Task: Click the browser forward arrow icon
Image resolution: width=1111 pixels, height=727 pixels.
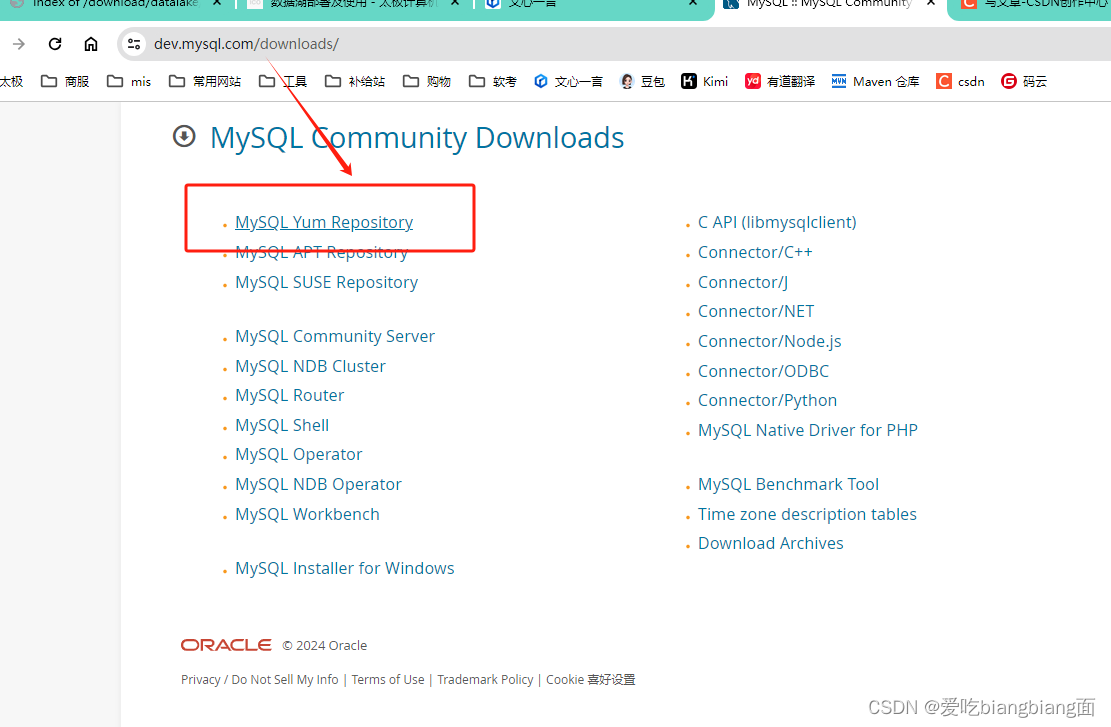Action: coord(19,44)
